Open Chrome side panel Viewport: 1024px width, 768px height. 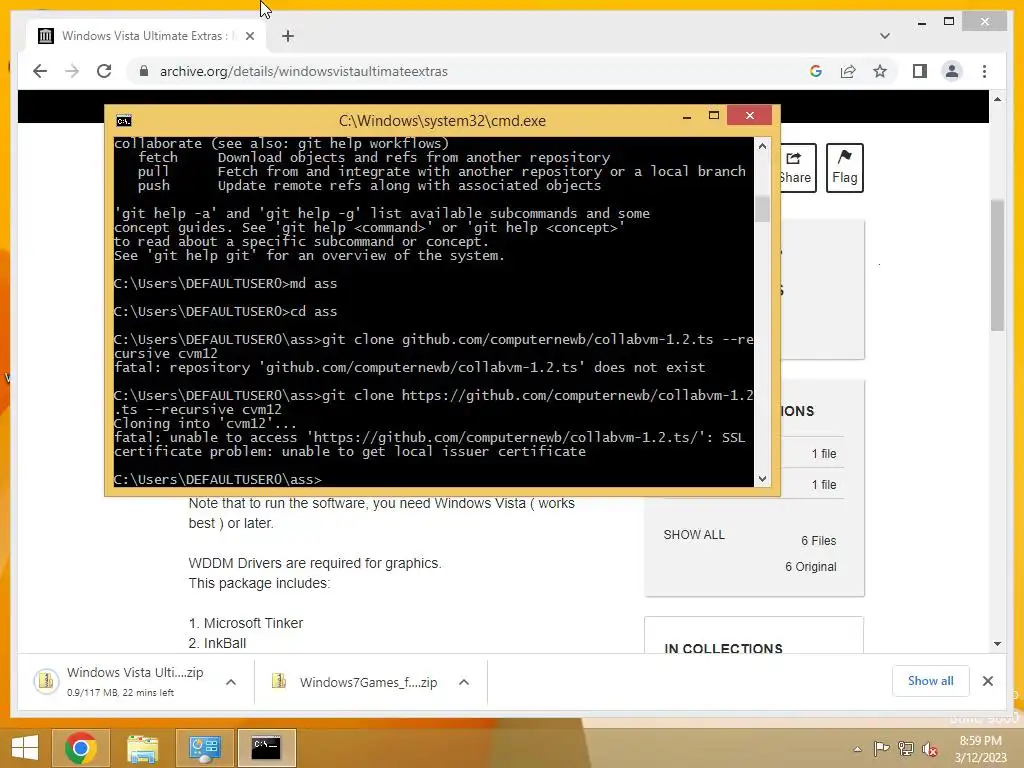(x=920, y=71)
